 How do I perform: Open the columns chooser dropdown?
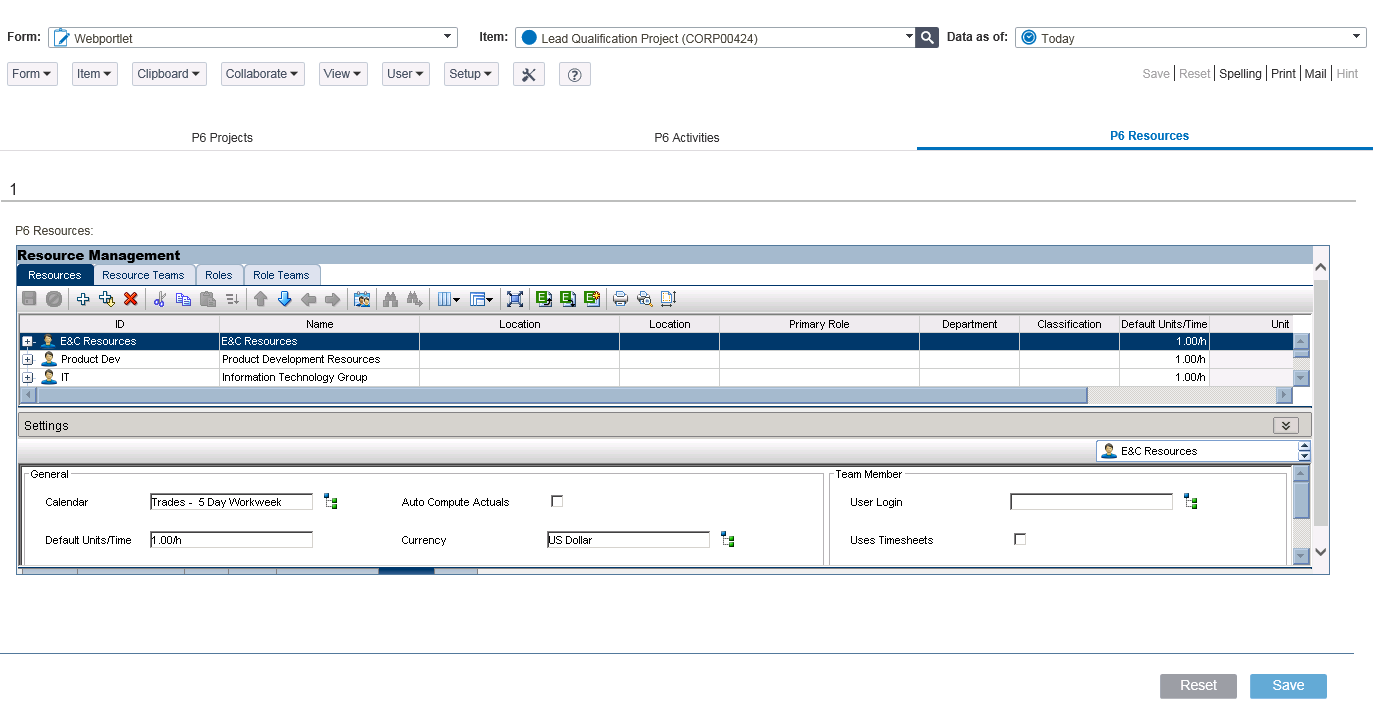coord(448,298)
